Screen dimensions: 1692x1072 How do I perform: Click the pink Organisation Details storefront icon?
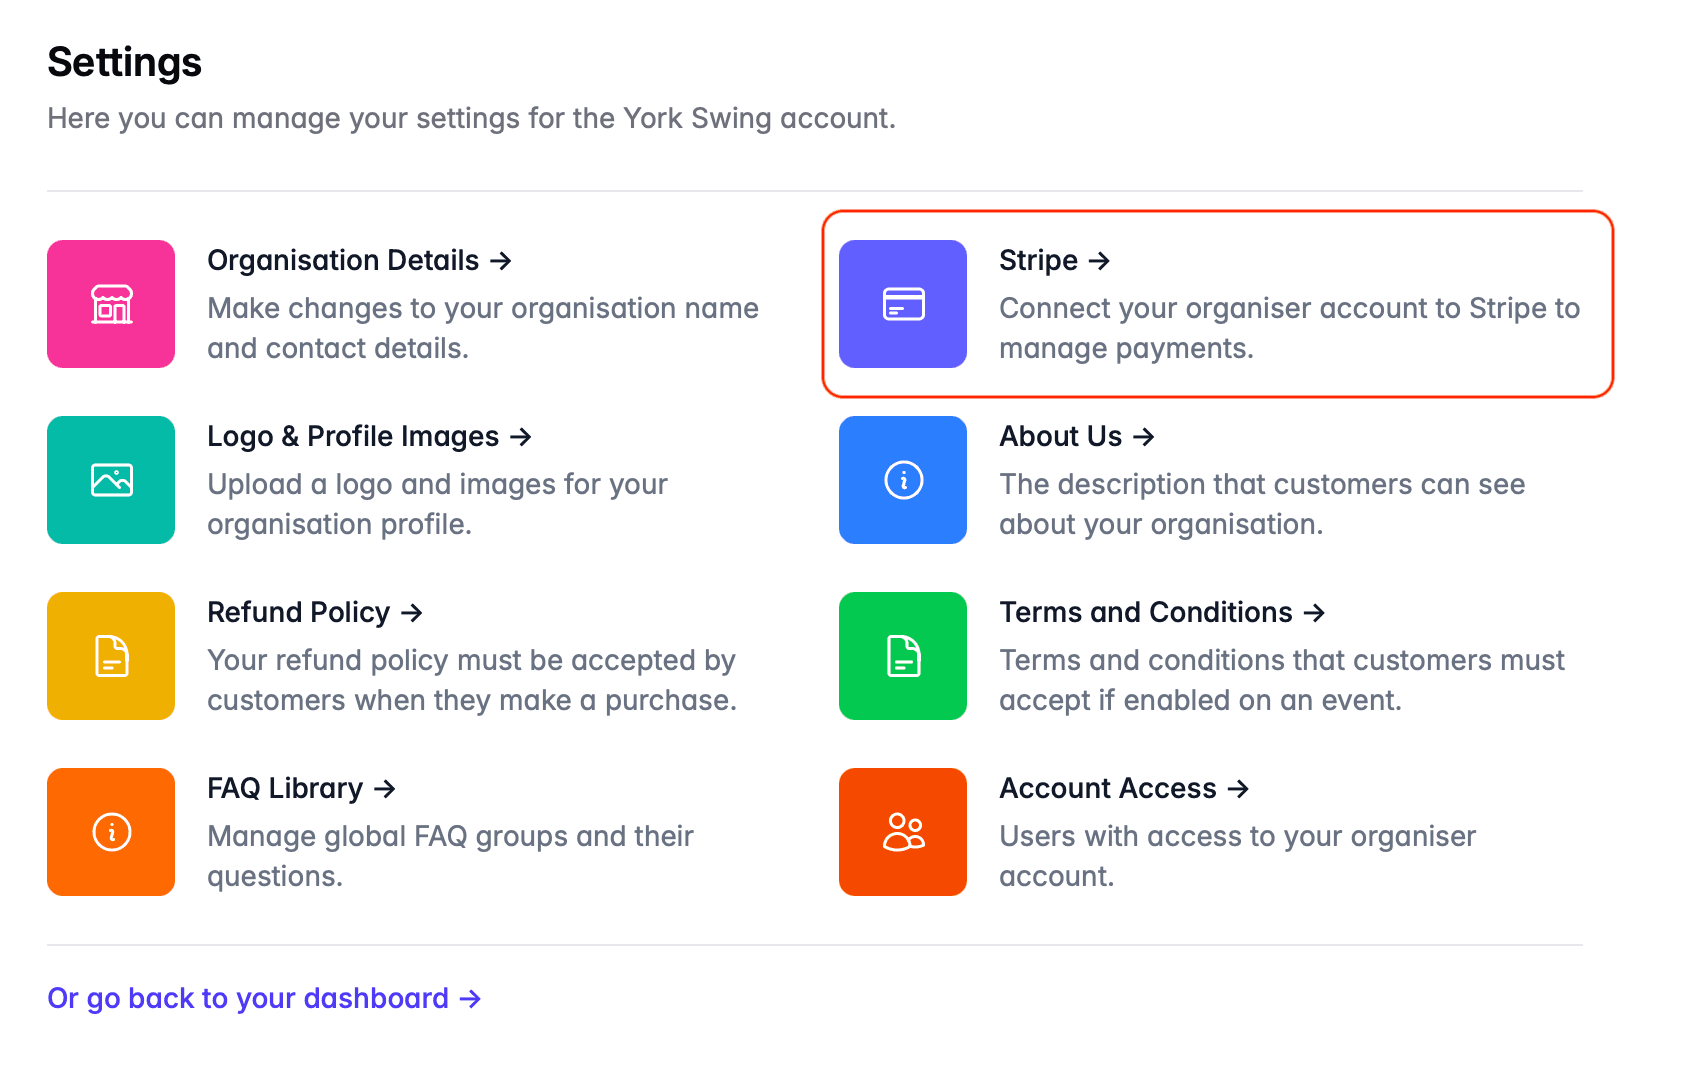coord(111,304)
